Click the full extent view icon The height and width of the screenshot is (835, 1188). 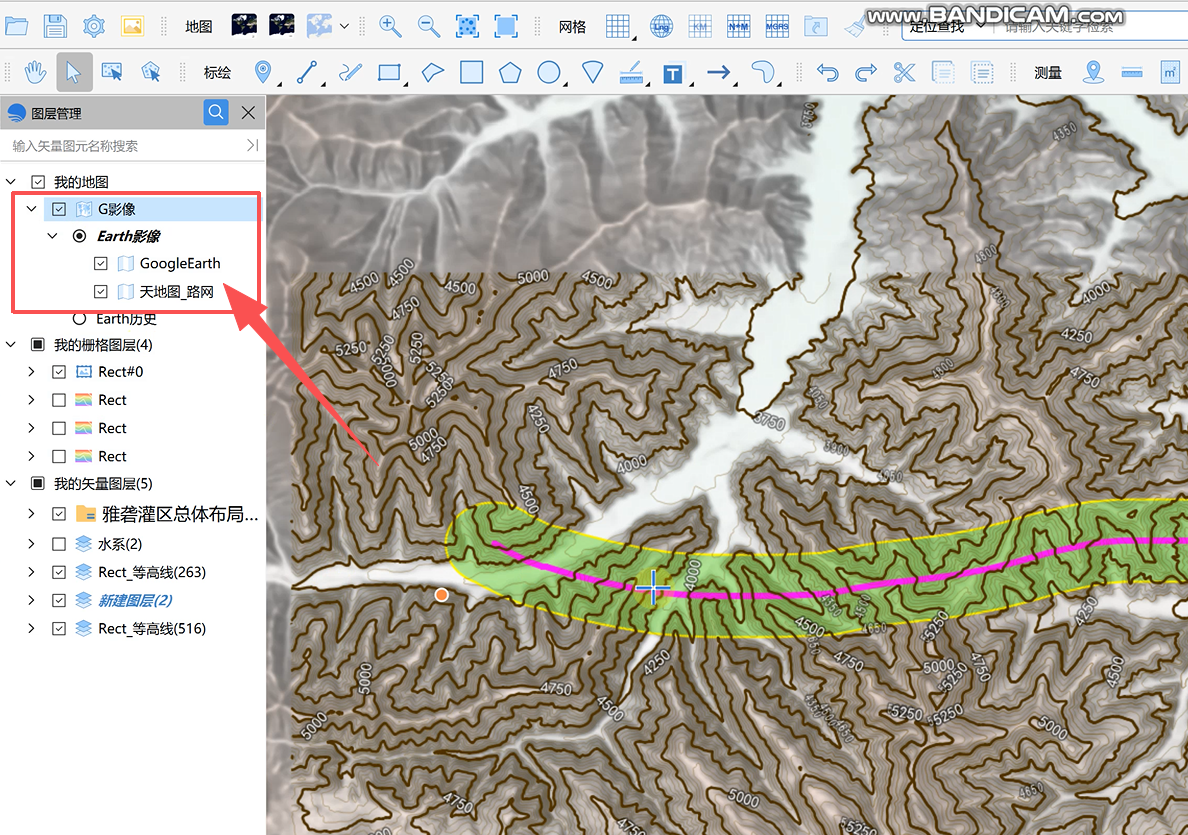[506, 27]
